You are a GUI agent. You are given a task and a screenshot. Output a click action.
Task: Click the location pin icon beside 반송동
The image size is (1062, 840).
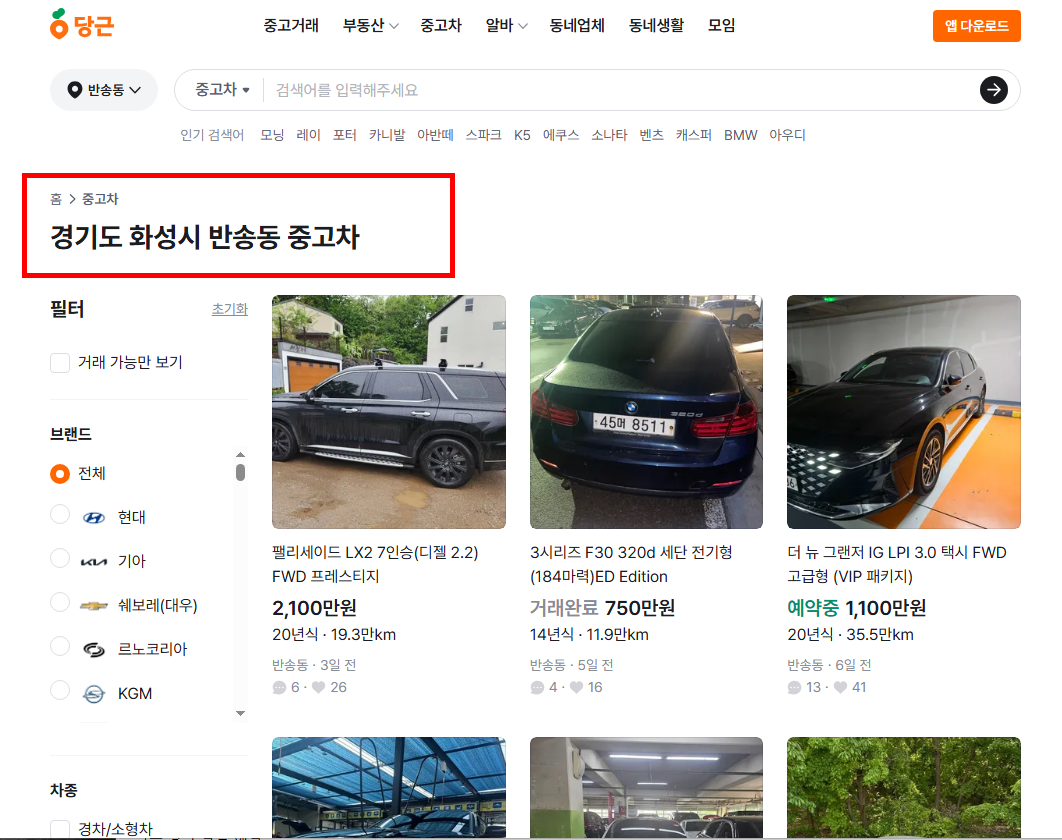point(74,89)
